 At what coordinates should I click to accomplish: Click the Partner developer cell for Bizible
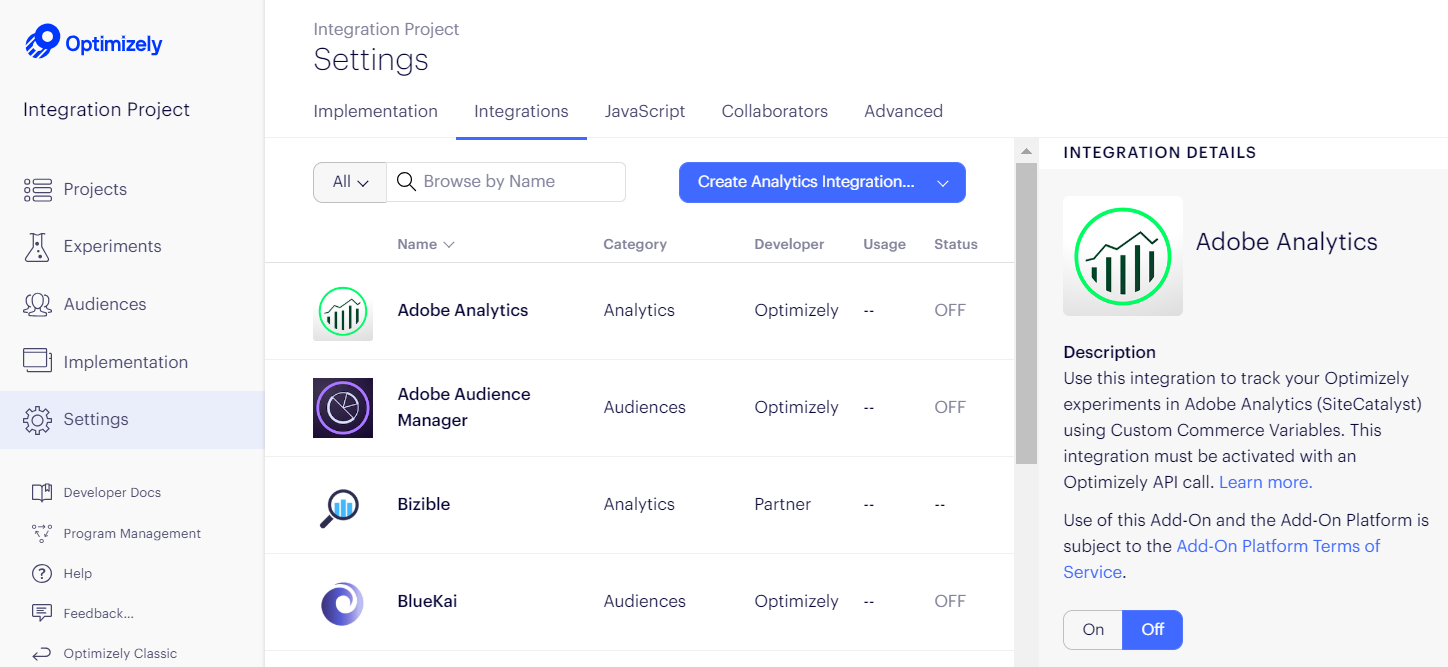[x=782, y=504]
